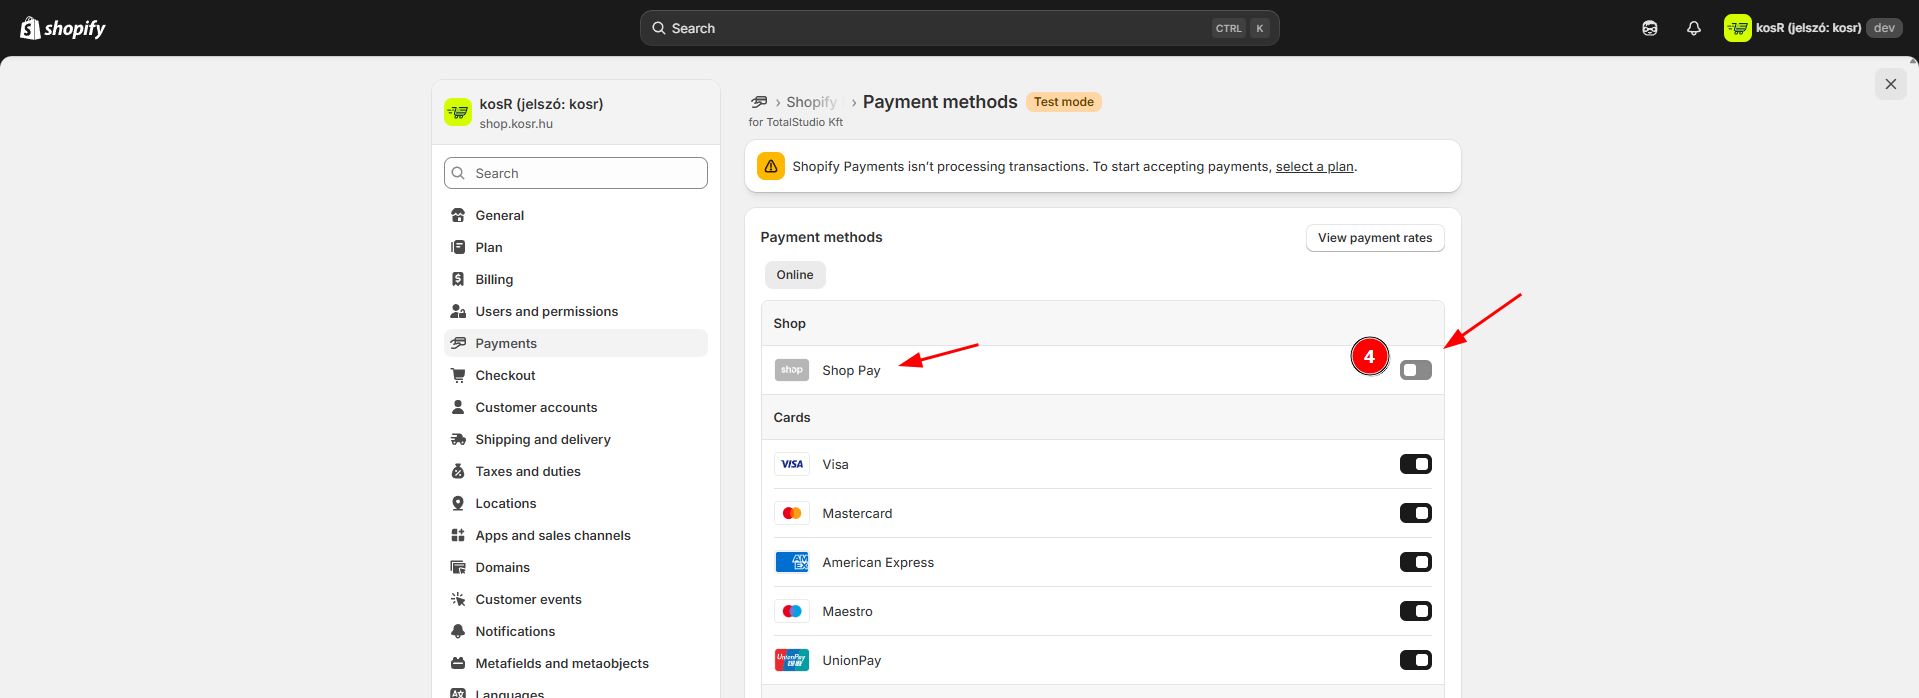This screenshot has width=1919, height=698.
Task: Enable the Shop Pay toggle
Action: click(x=1415, y=370)
